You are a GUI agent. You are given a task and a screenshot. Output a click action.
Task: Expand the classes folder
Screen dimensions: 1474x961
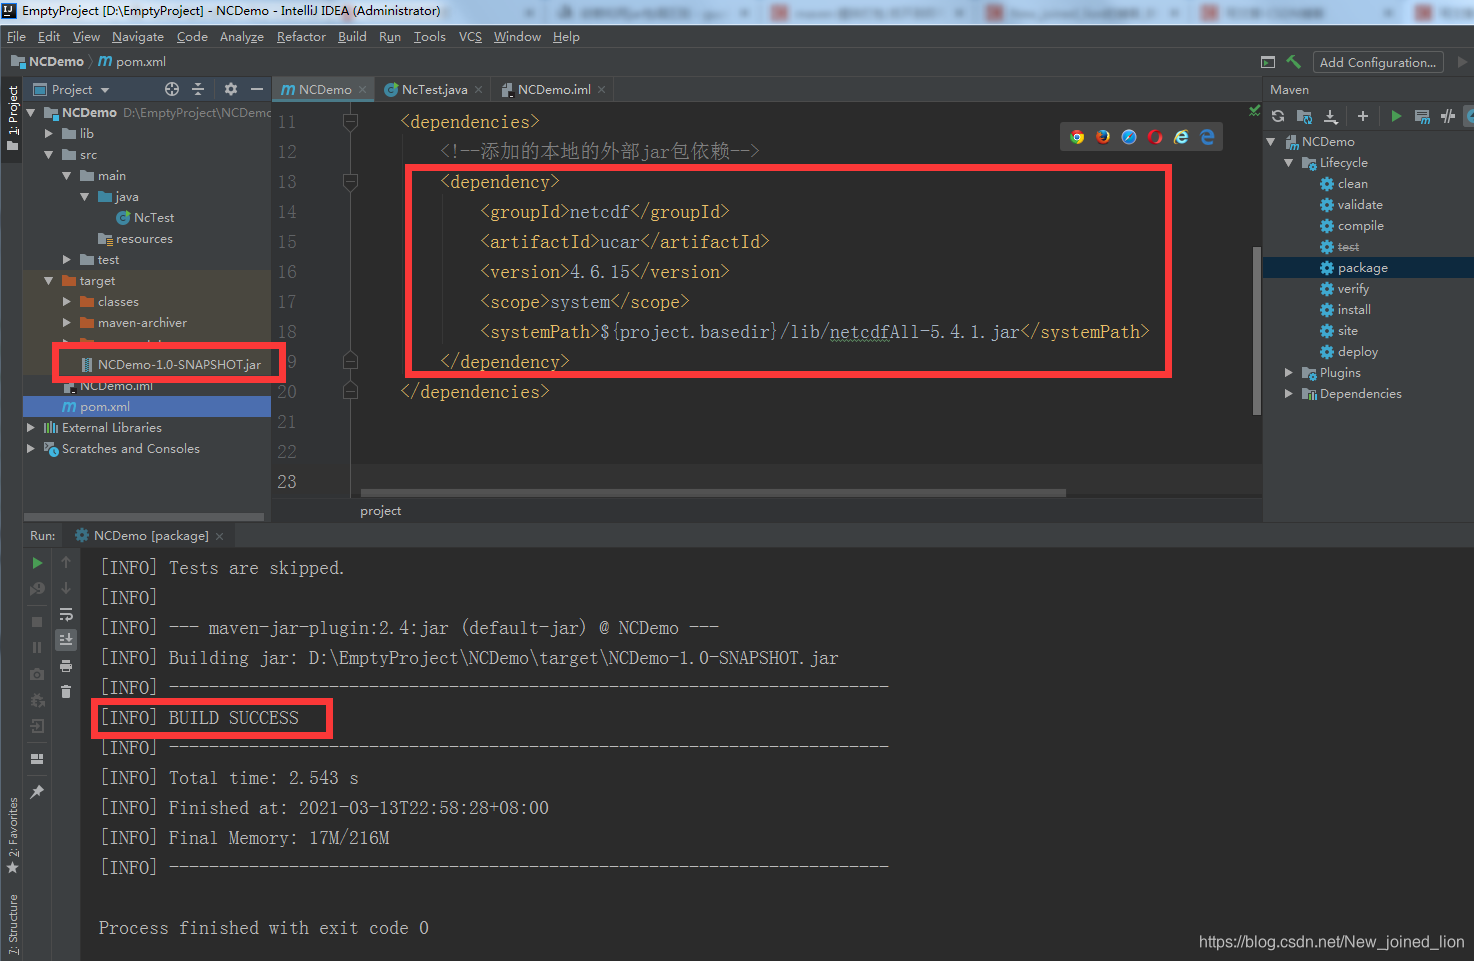click(x=67, y=302)
